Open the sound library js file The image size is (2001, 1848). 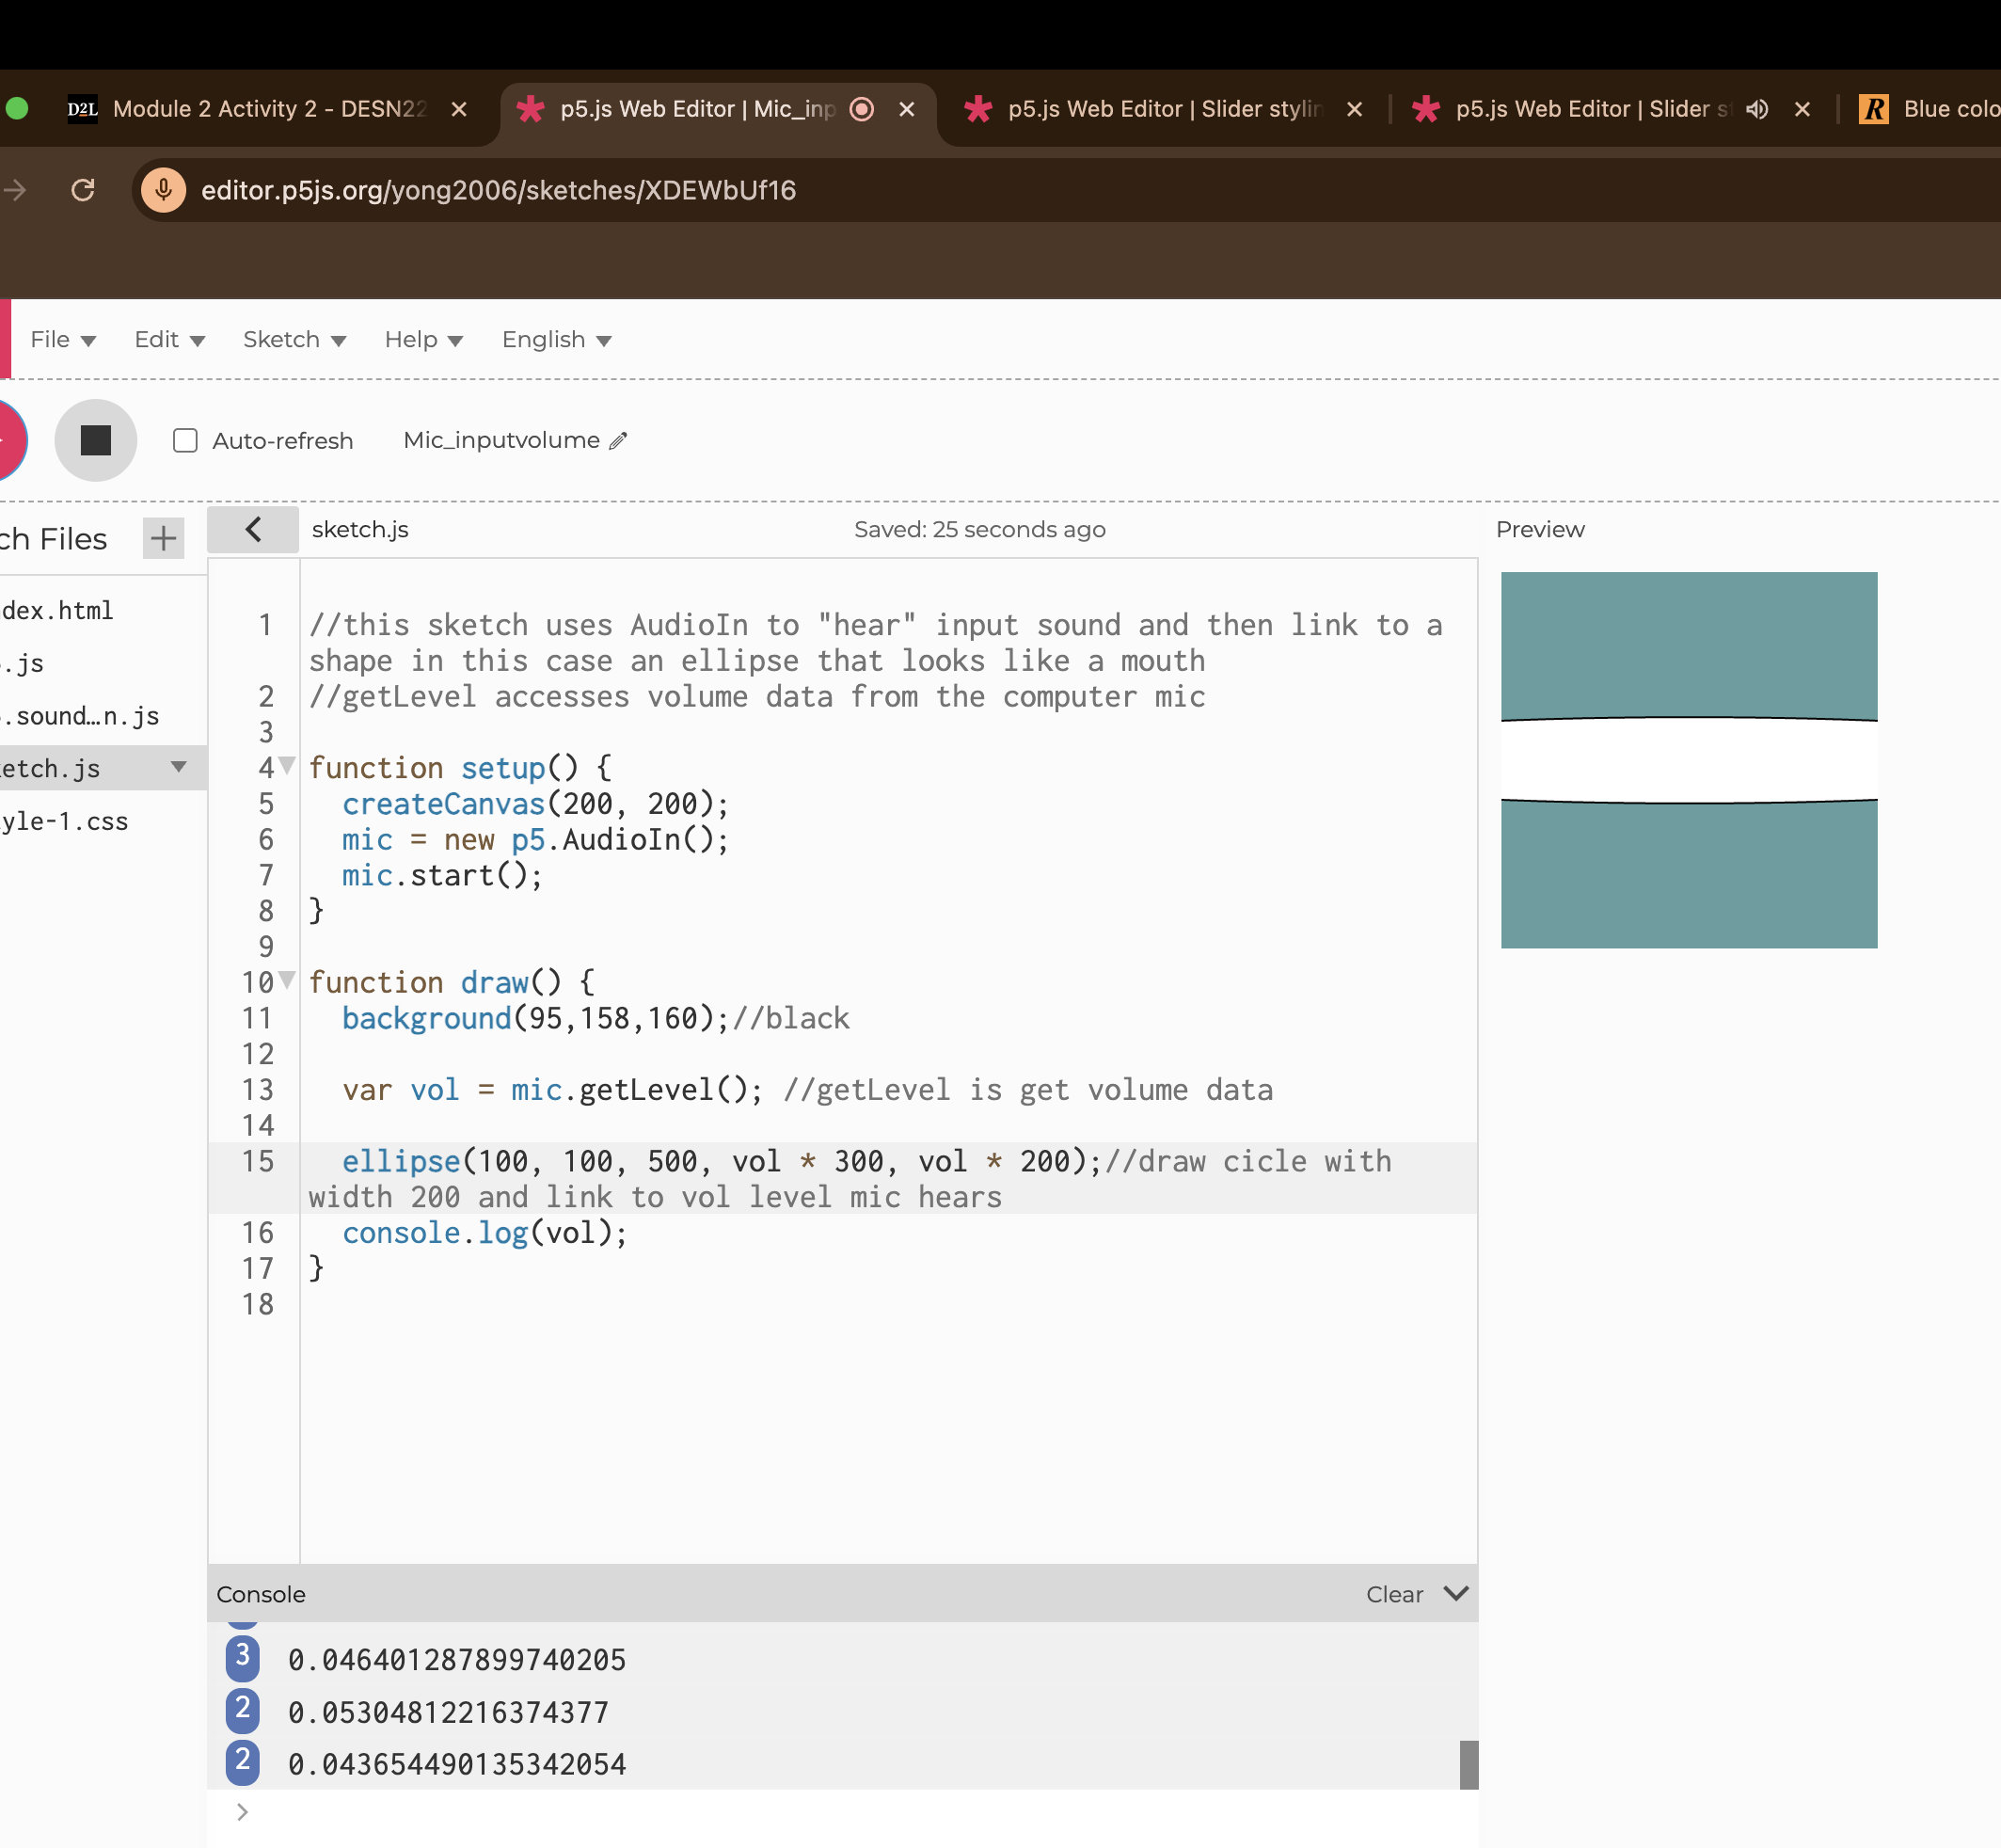[x=81, y=716]
